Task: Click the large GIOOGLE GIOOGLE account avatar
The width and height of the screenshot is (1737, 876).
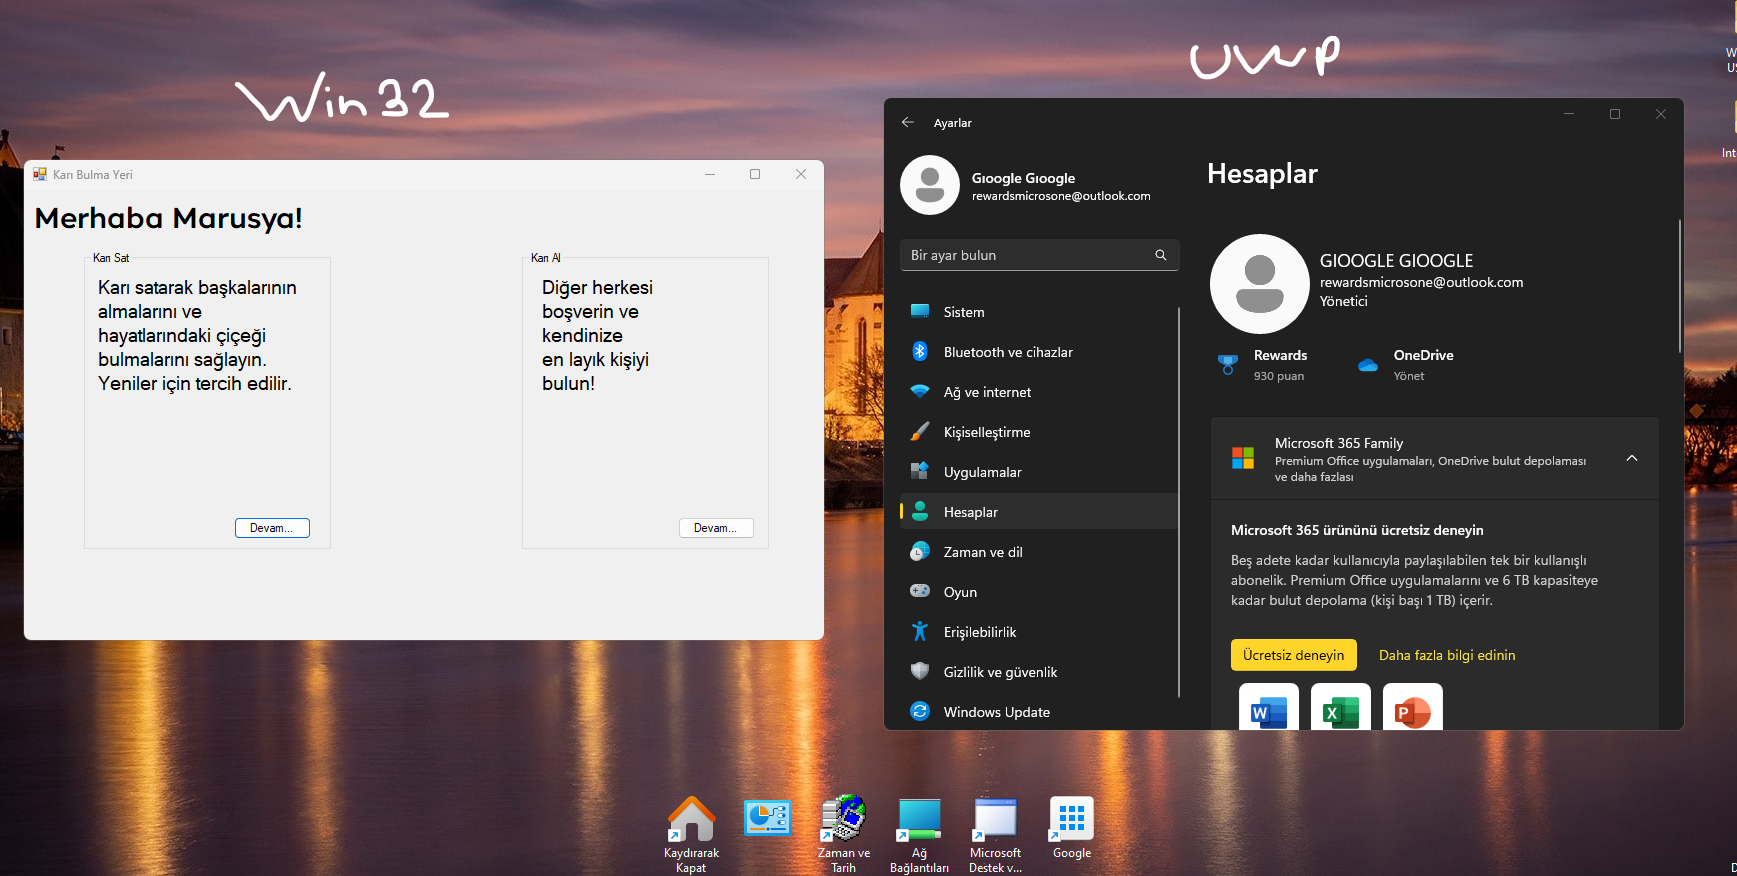Action: point(1260,284)
